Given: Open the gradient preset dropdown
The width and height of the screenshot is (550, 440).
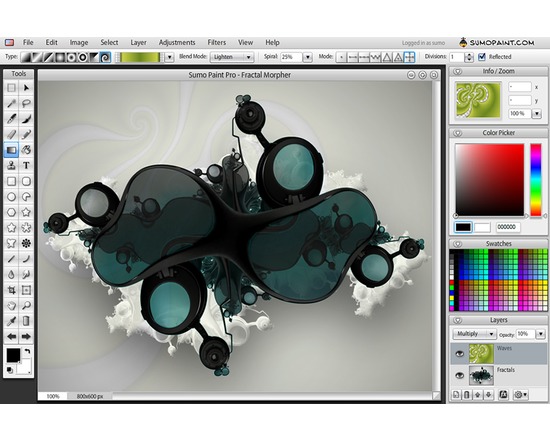Looking at the screenshot, I should click(x=169, y=57).
